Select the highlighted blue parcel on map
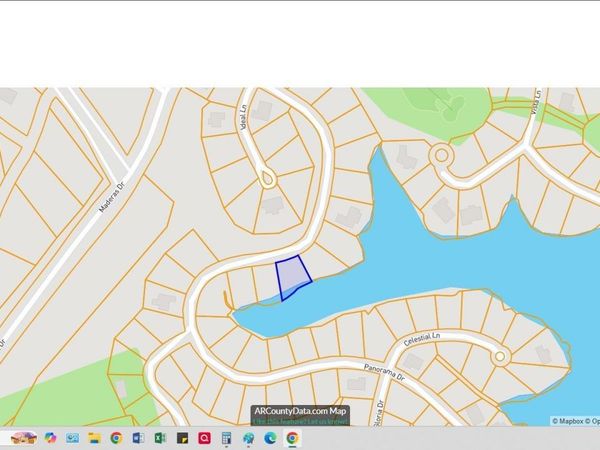The height and width of the screenshot is (450, 600). (x=292, y=275)
